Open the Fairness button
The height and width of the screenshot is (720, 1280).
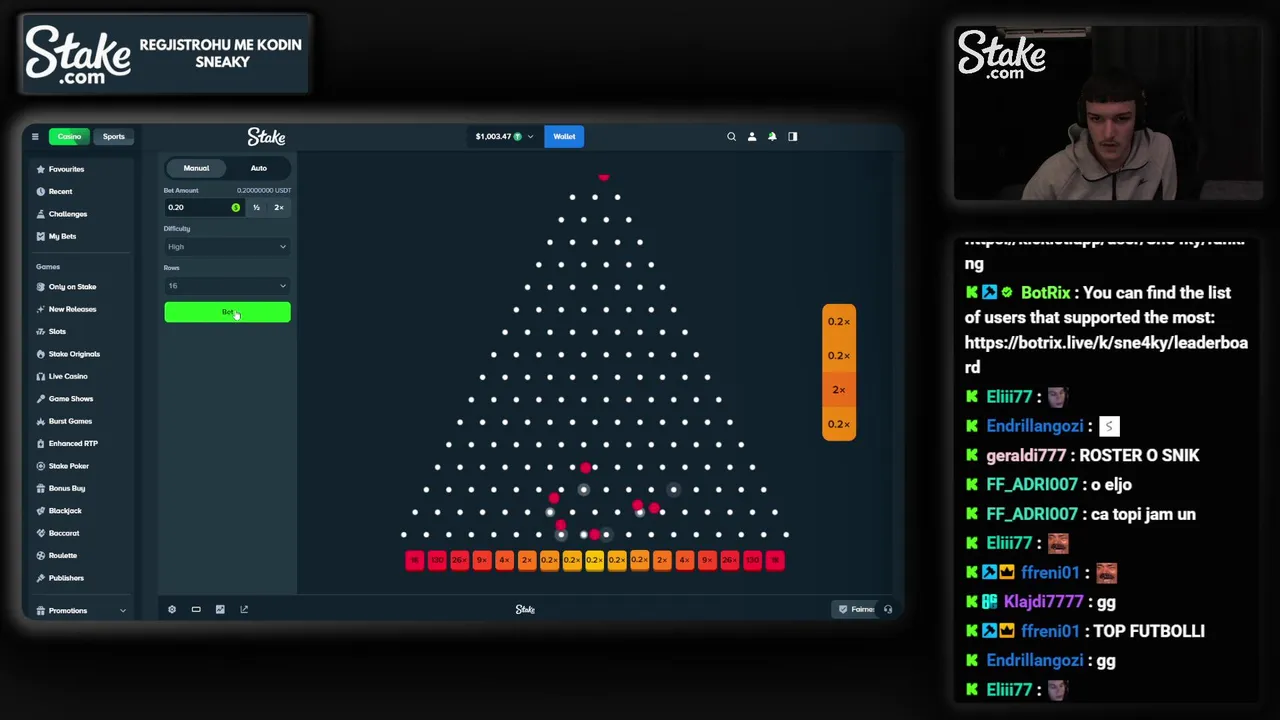[857, 609]
